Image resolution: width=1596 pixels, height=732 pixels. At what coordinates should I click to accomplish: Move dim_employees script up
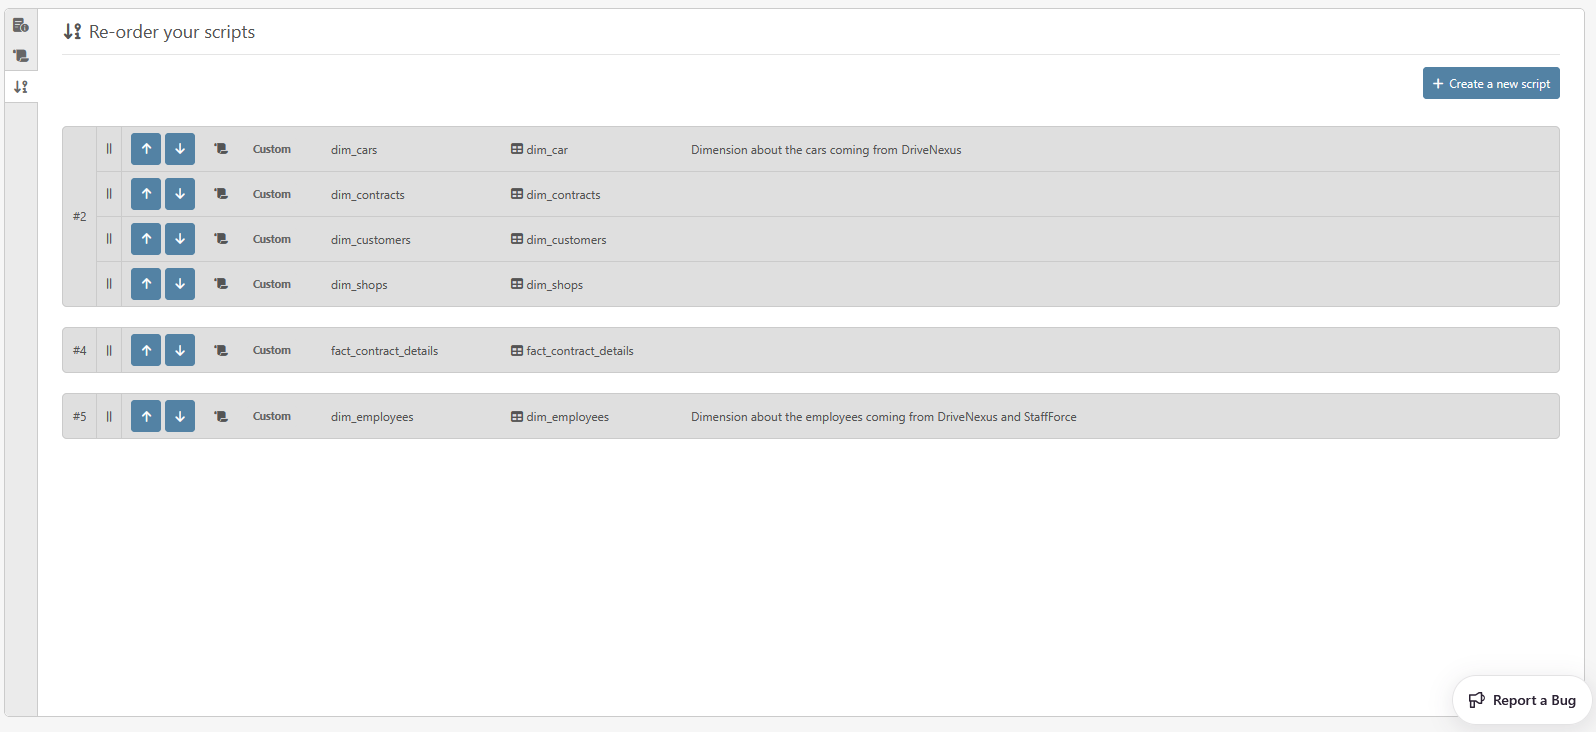pyautogui.click(x=146, y=416)
